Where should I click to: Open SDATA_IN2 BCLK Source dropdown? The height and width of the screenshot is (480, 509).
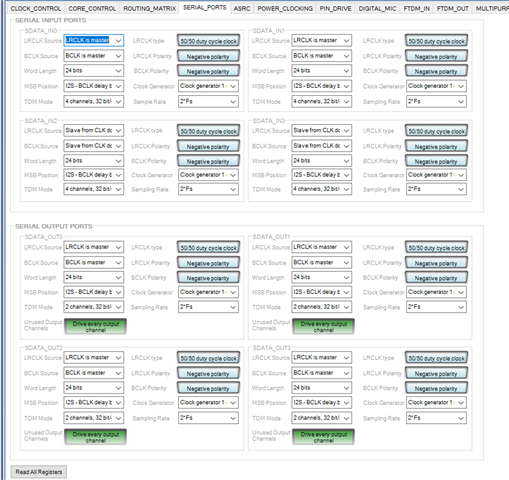94,146
